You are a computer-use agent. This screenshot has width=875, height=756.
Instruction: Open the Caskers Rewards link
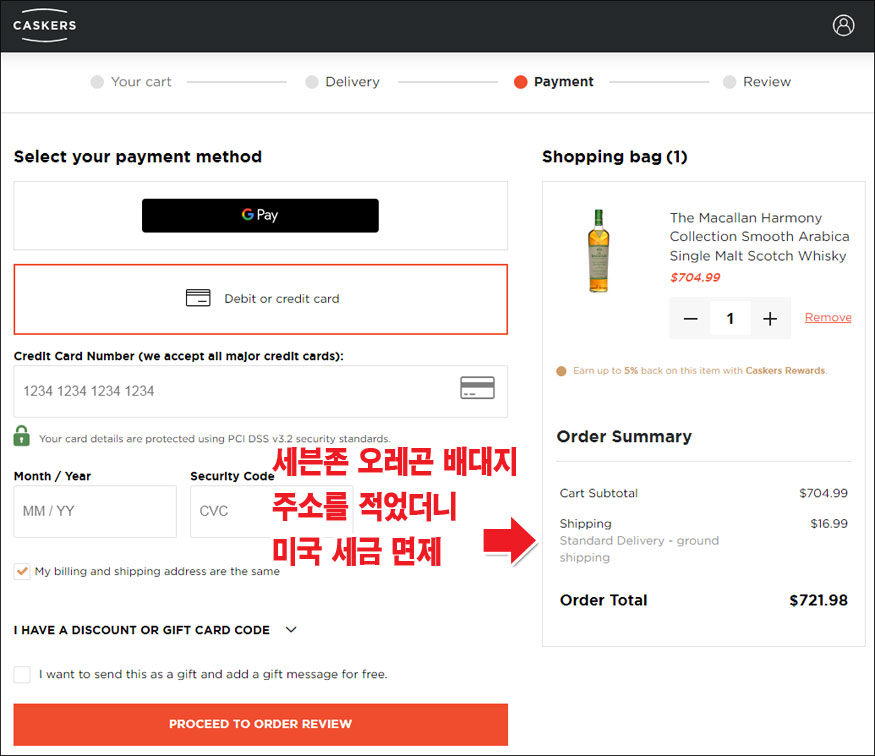tap(785, 370)
